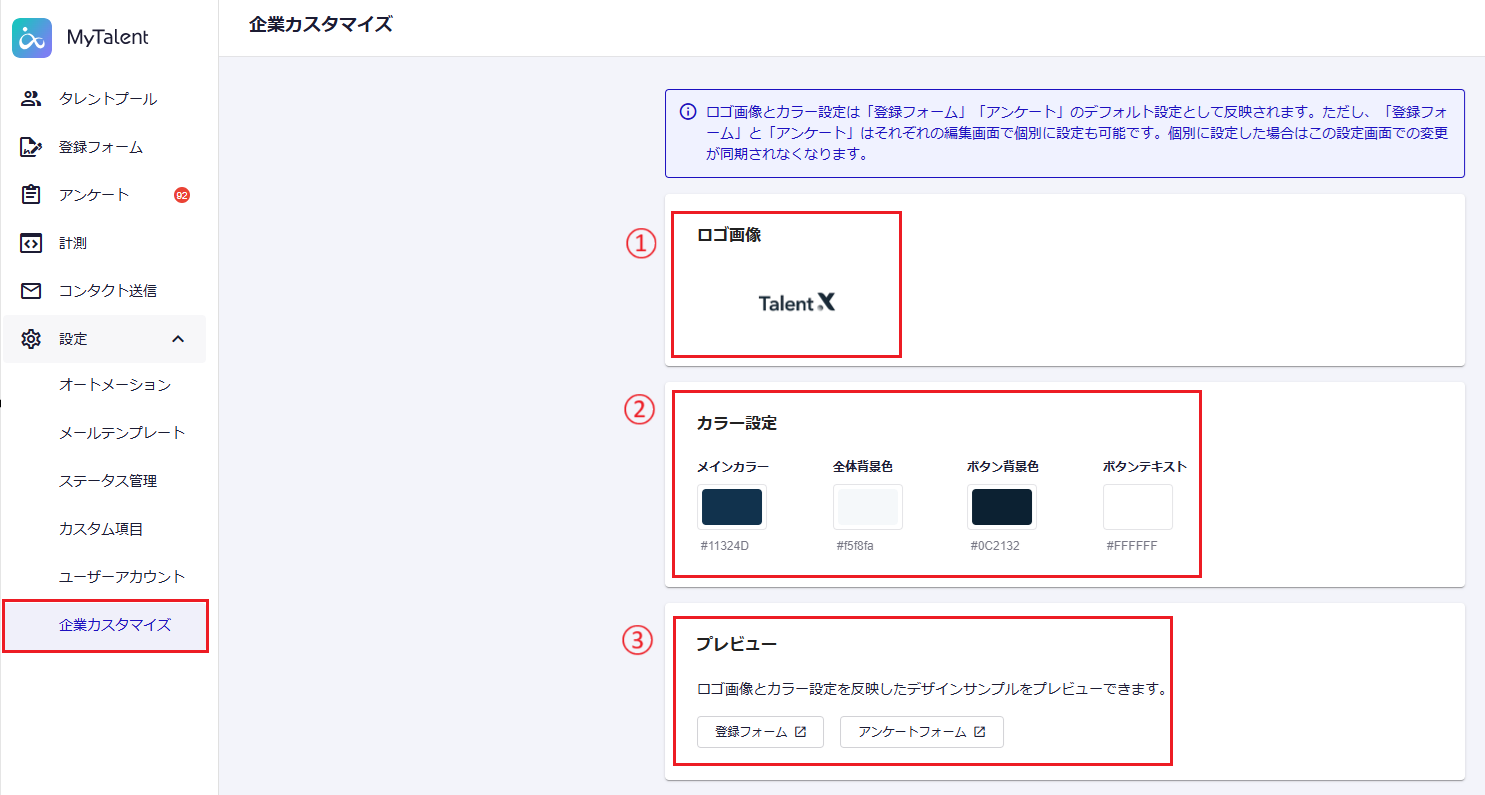Open ユーザーアカウント page
Image resolution: width=1485 pixels, height=795 pixels.
point(122,577)
